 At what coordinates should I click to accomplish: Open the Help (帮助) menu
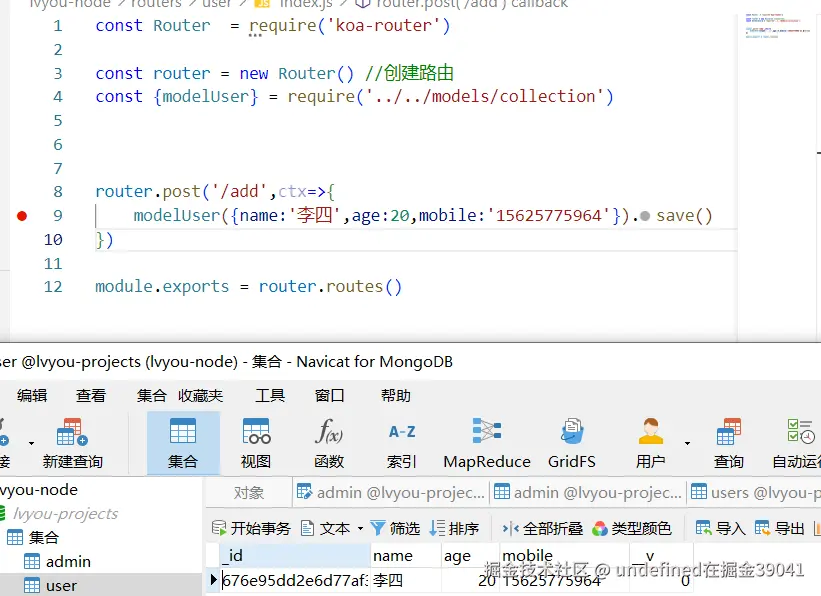tap(396, 395)
